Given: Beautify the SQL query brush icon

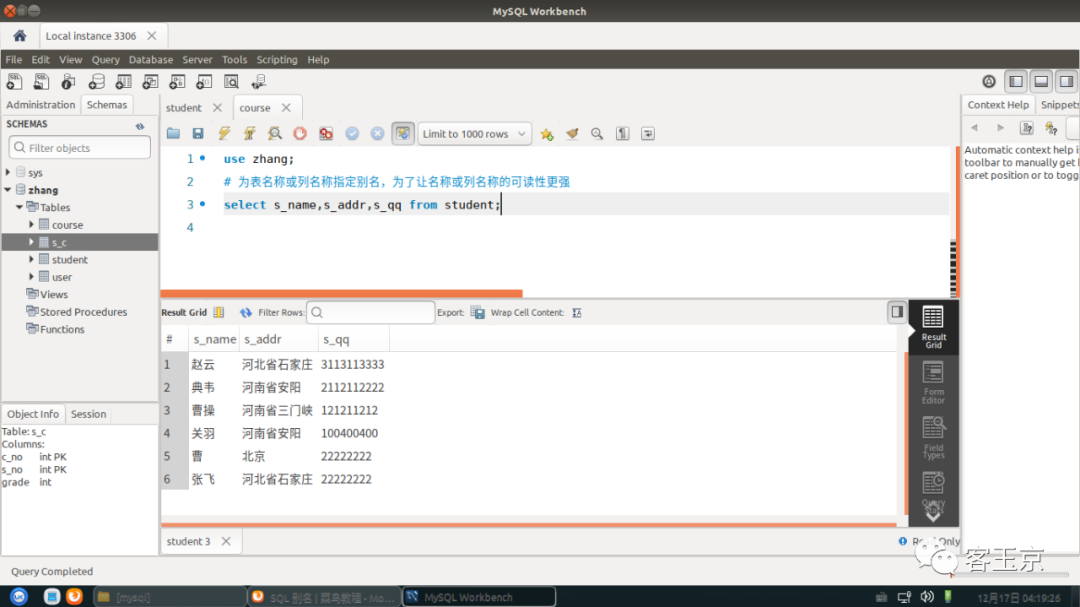Looking at the screenshot, I should [x=572, y=134].
